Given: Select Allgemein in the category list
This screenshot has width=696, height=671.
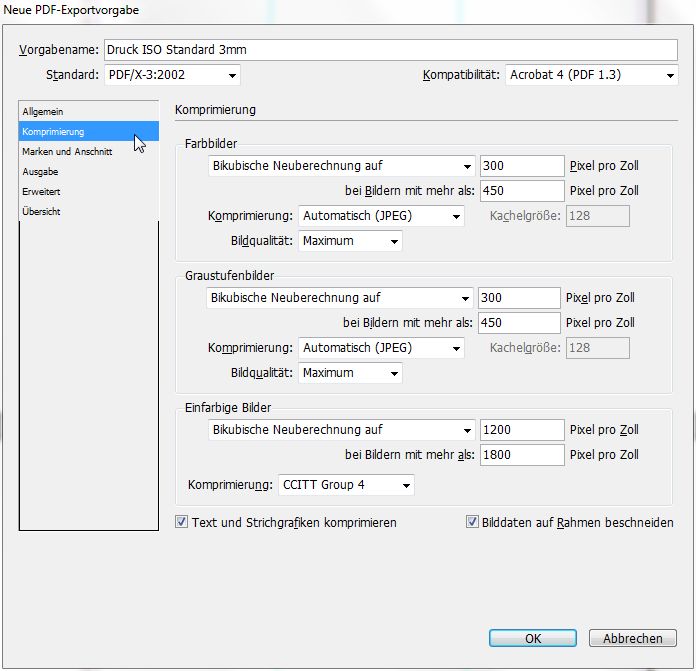Looking at the screenshot, I should click(x=43, y=112).
